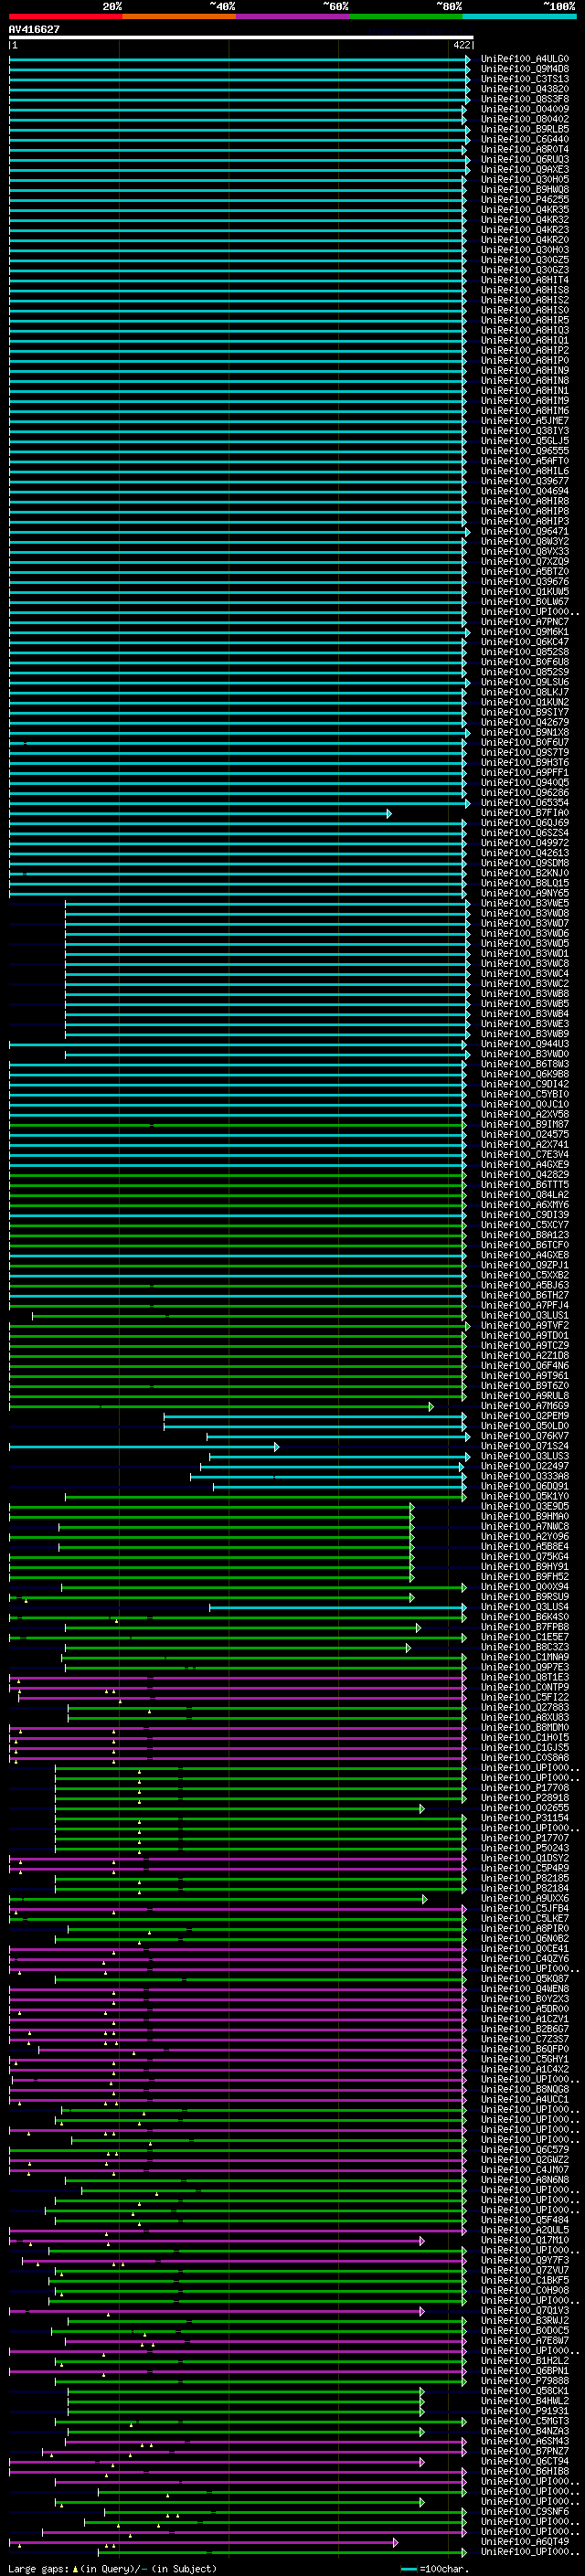Viewport: 585px width, 2576px height.
Task: Open hit UniRef100_B9RLB5
Action: [525, 129]
